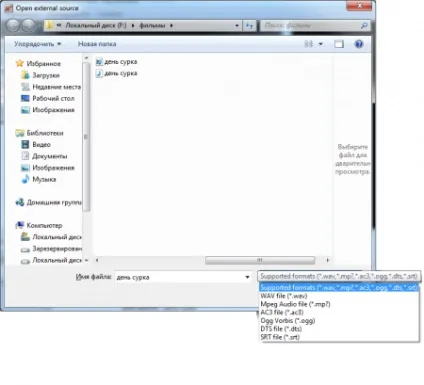Screen dimensions: 424x385
Task: Select Домашняя группа in the sidebar
Action: point(49,202)
